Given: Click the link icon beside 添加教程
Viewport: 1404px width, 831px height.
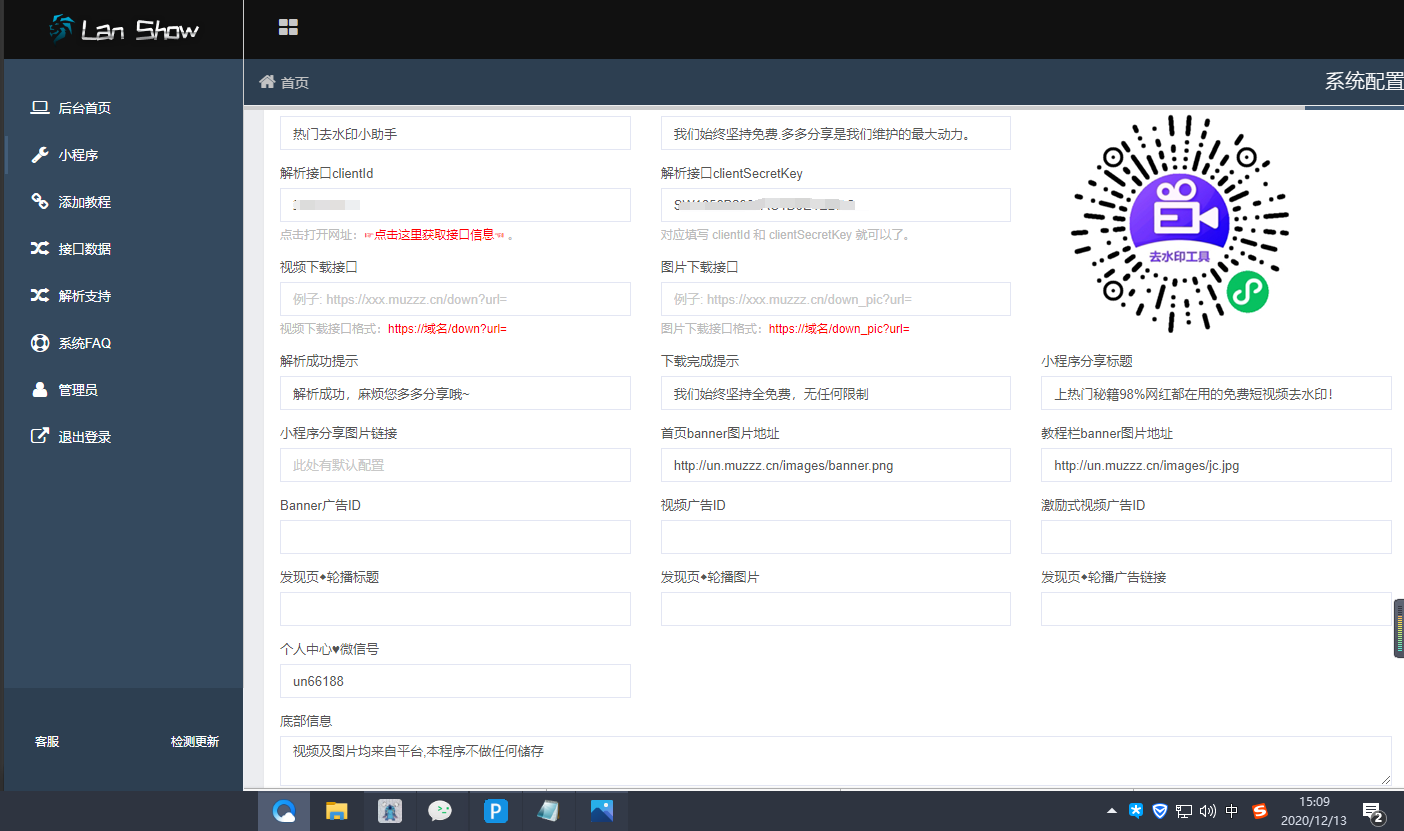Looking at the screenshot, I should 40,201.
